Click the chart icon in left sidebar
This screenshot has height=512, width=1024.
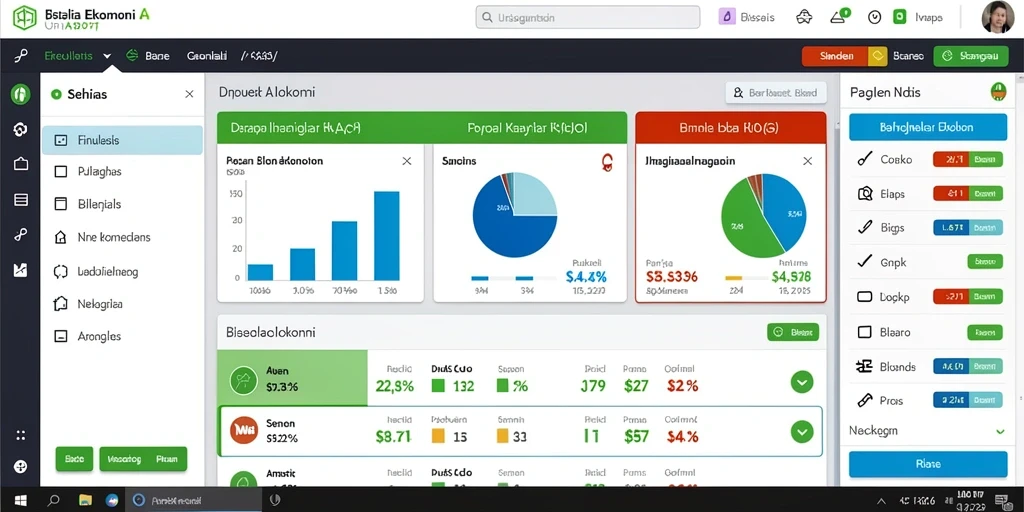[20, 269]
